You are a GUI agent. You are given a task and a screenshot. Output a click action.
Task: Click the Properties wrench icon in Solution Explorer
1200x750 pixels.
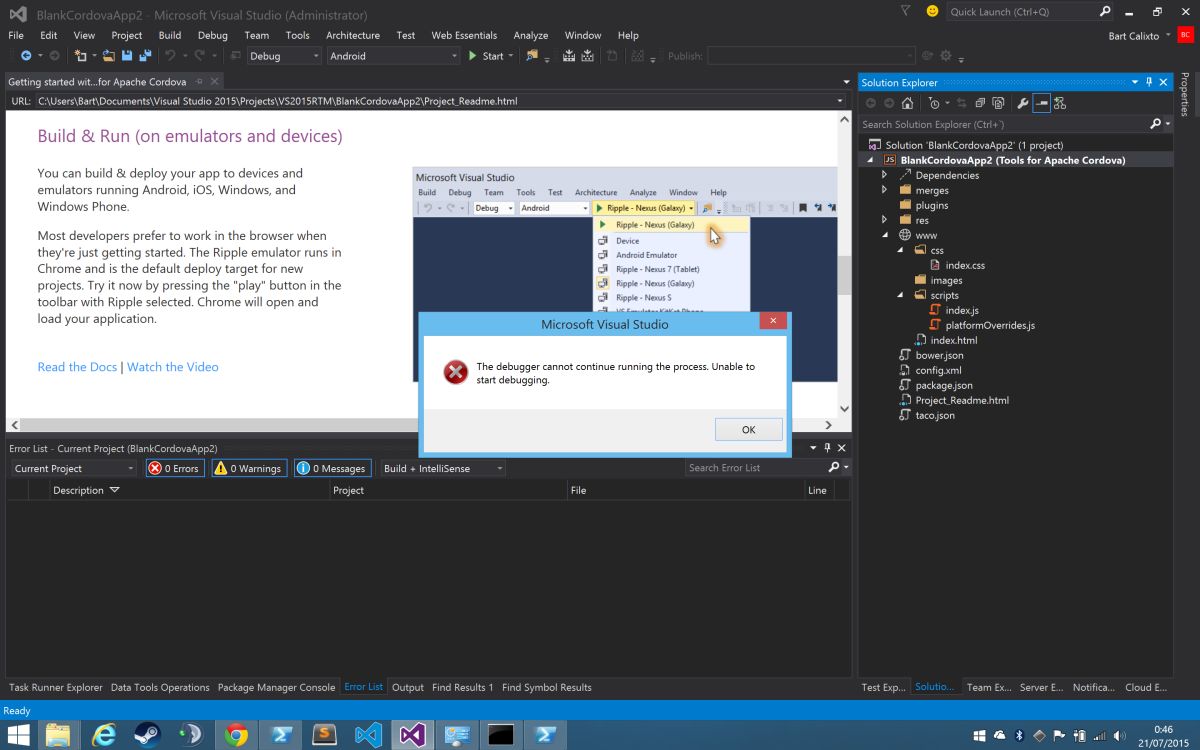coord(1022,103)
